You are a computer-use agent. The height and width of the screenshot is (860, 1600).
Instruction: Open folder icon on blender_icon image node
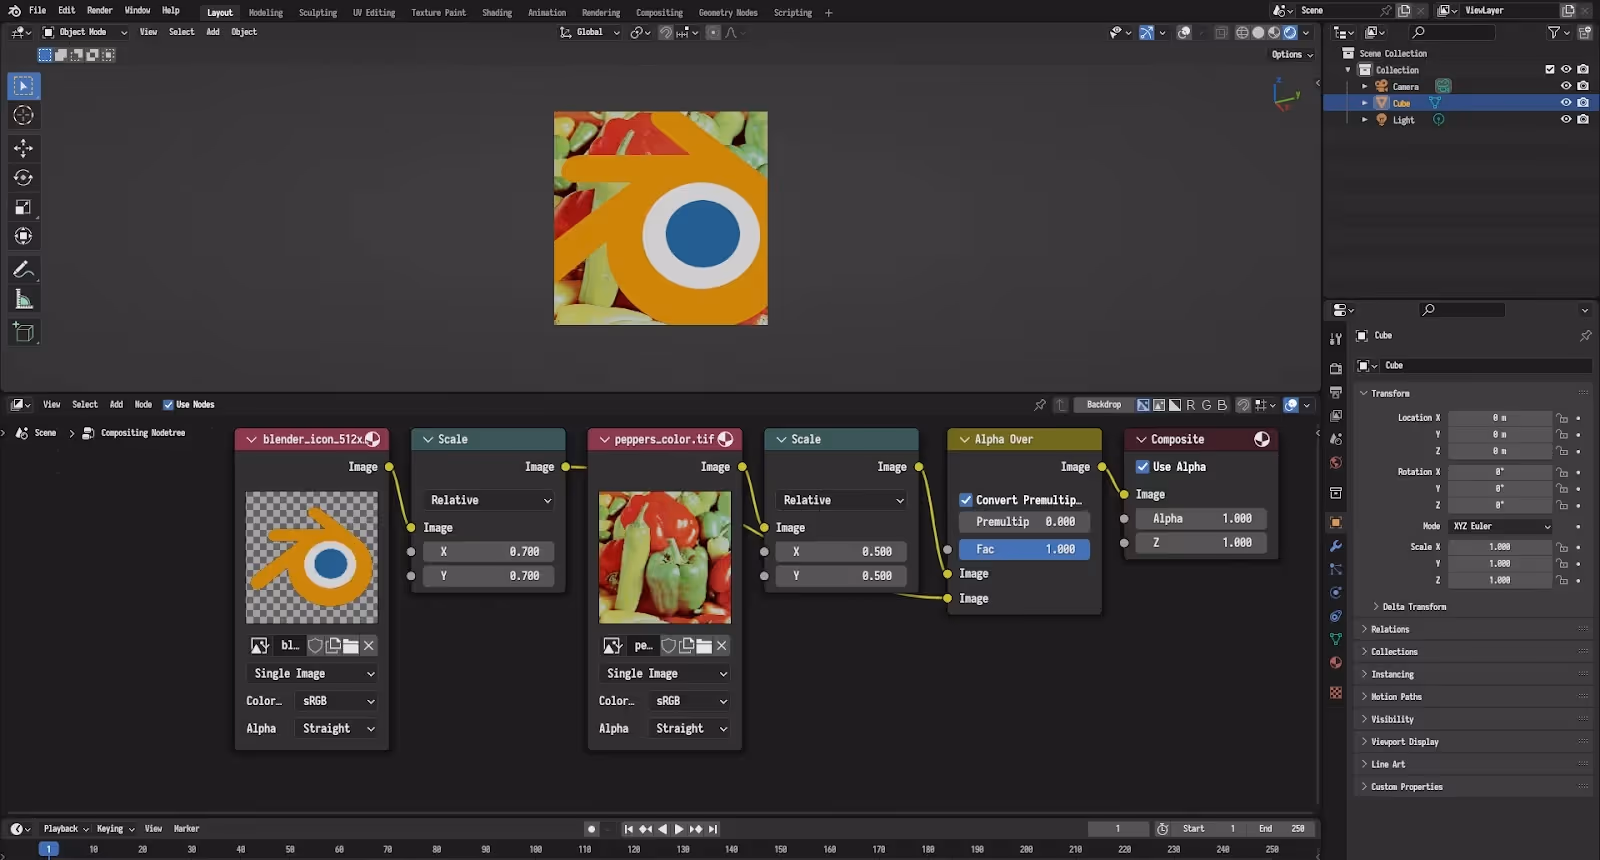pyautogui.click(x=351, y=646)
